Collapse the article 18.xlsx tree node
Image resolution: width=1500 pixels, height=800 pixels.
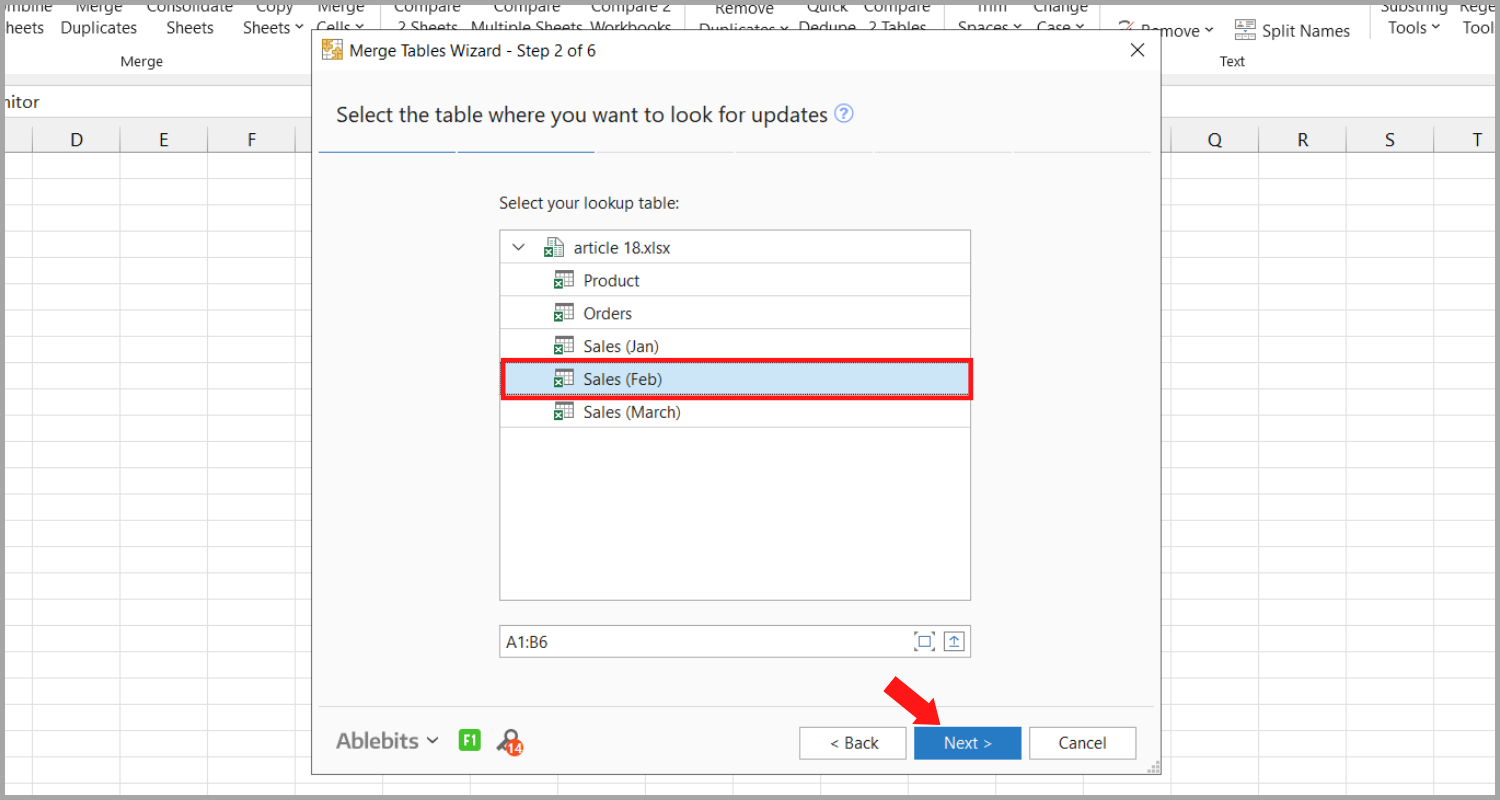click(x=518, y=248)
